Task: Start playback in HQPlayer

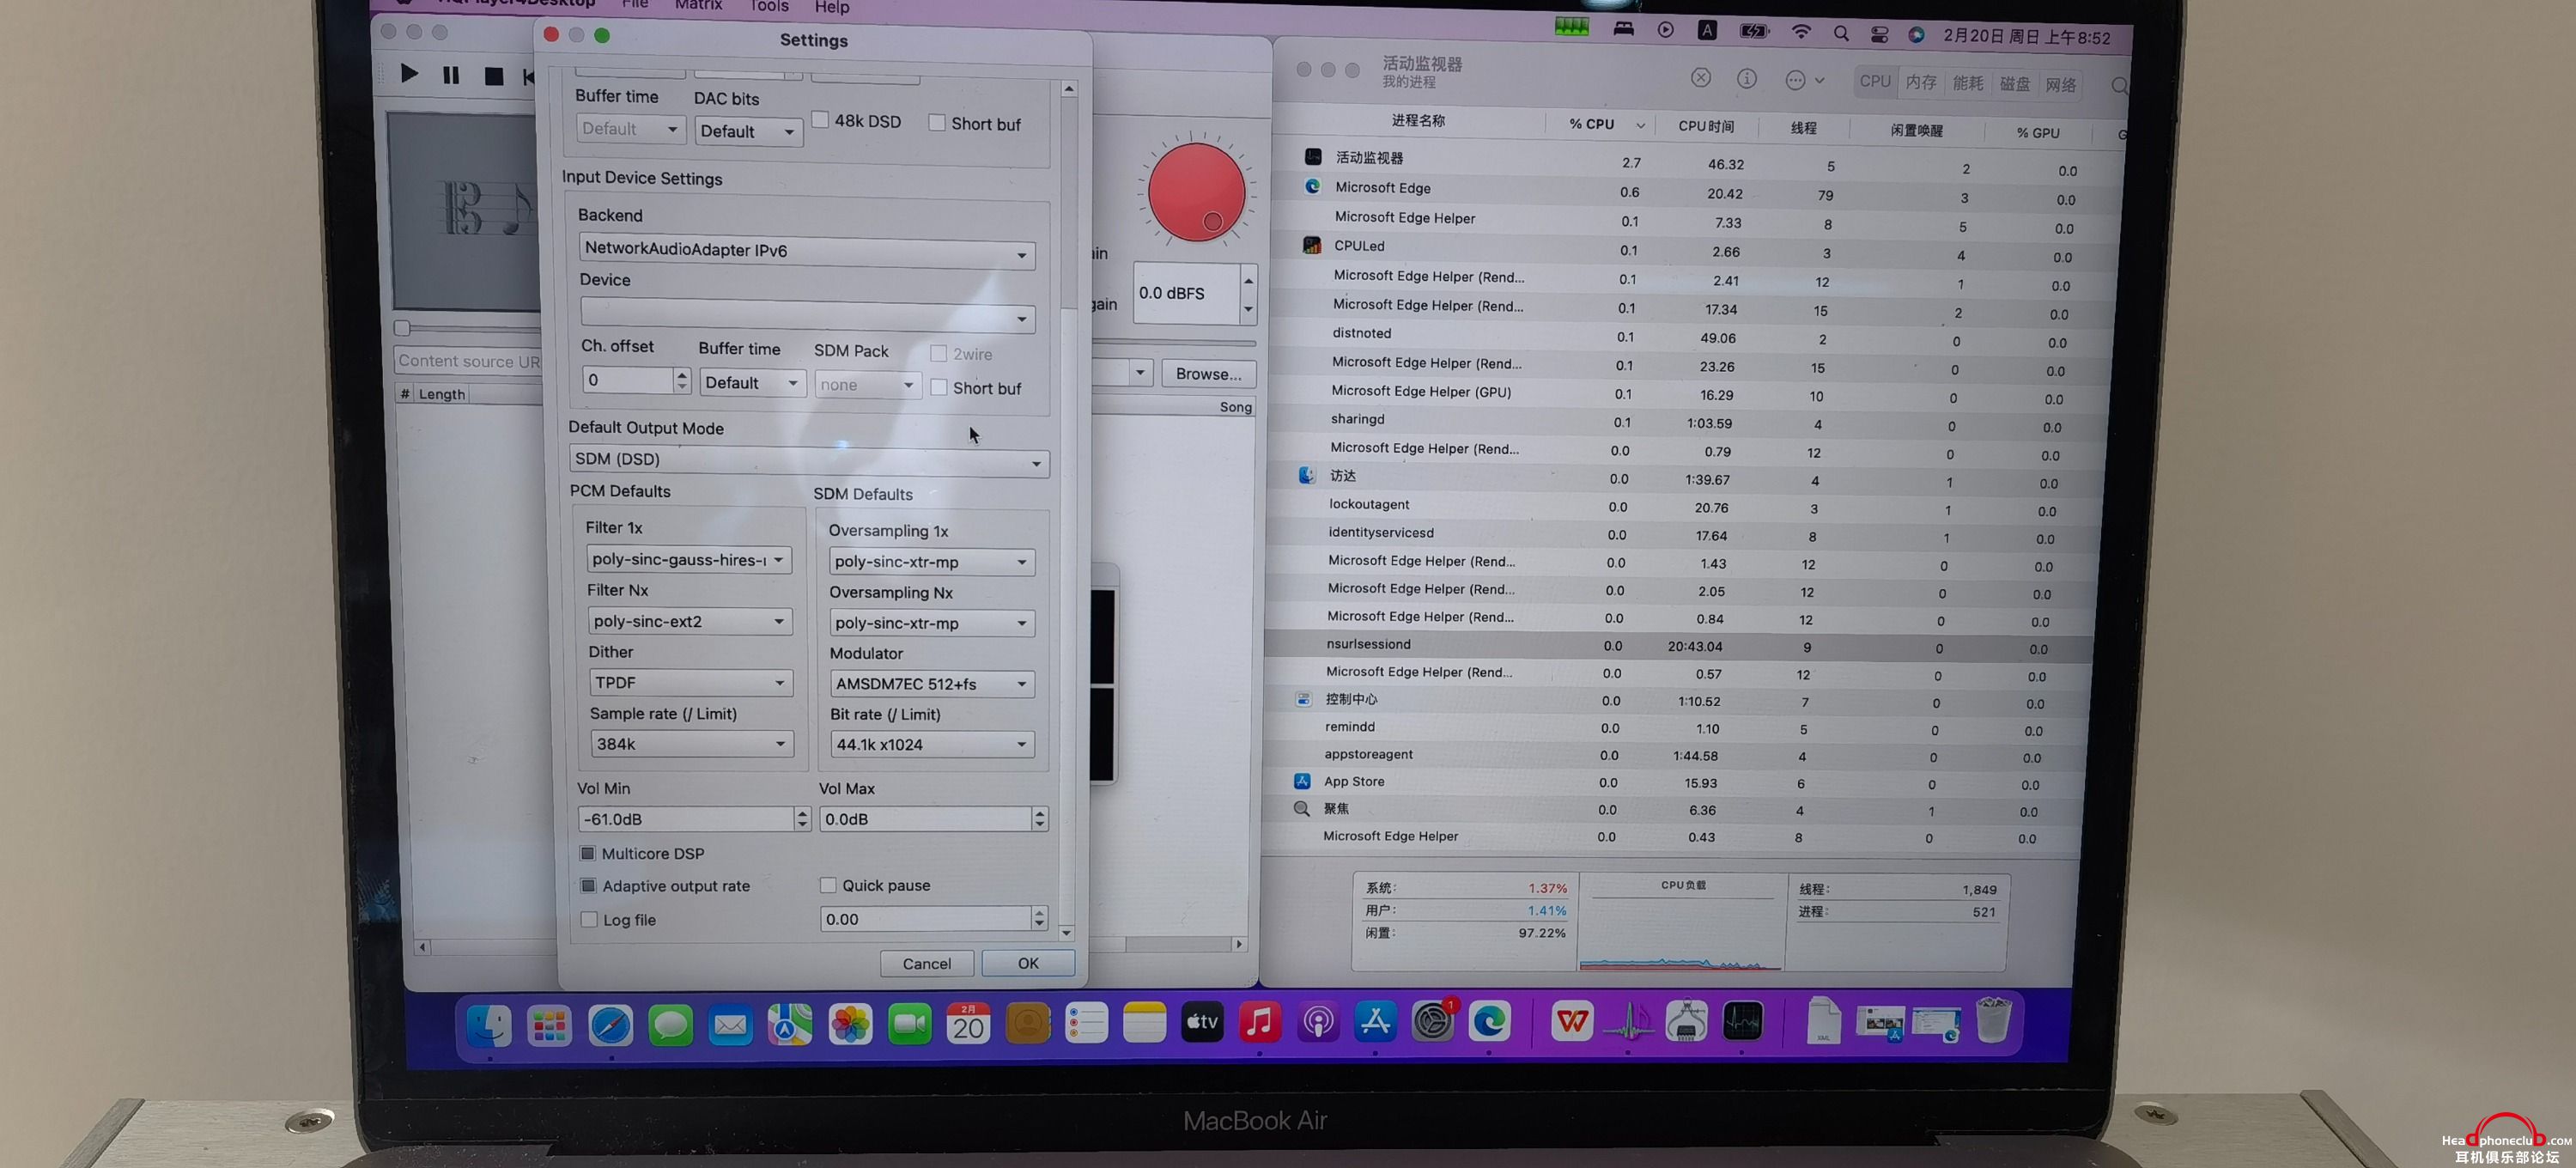Action: coord(408,74)
